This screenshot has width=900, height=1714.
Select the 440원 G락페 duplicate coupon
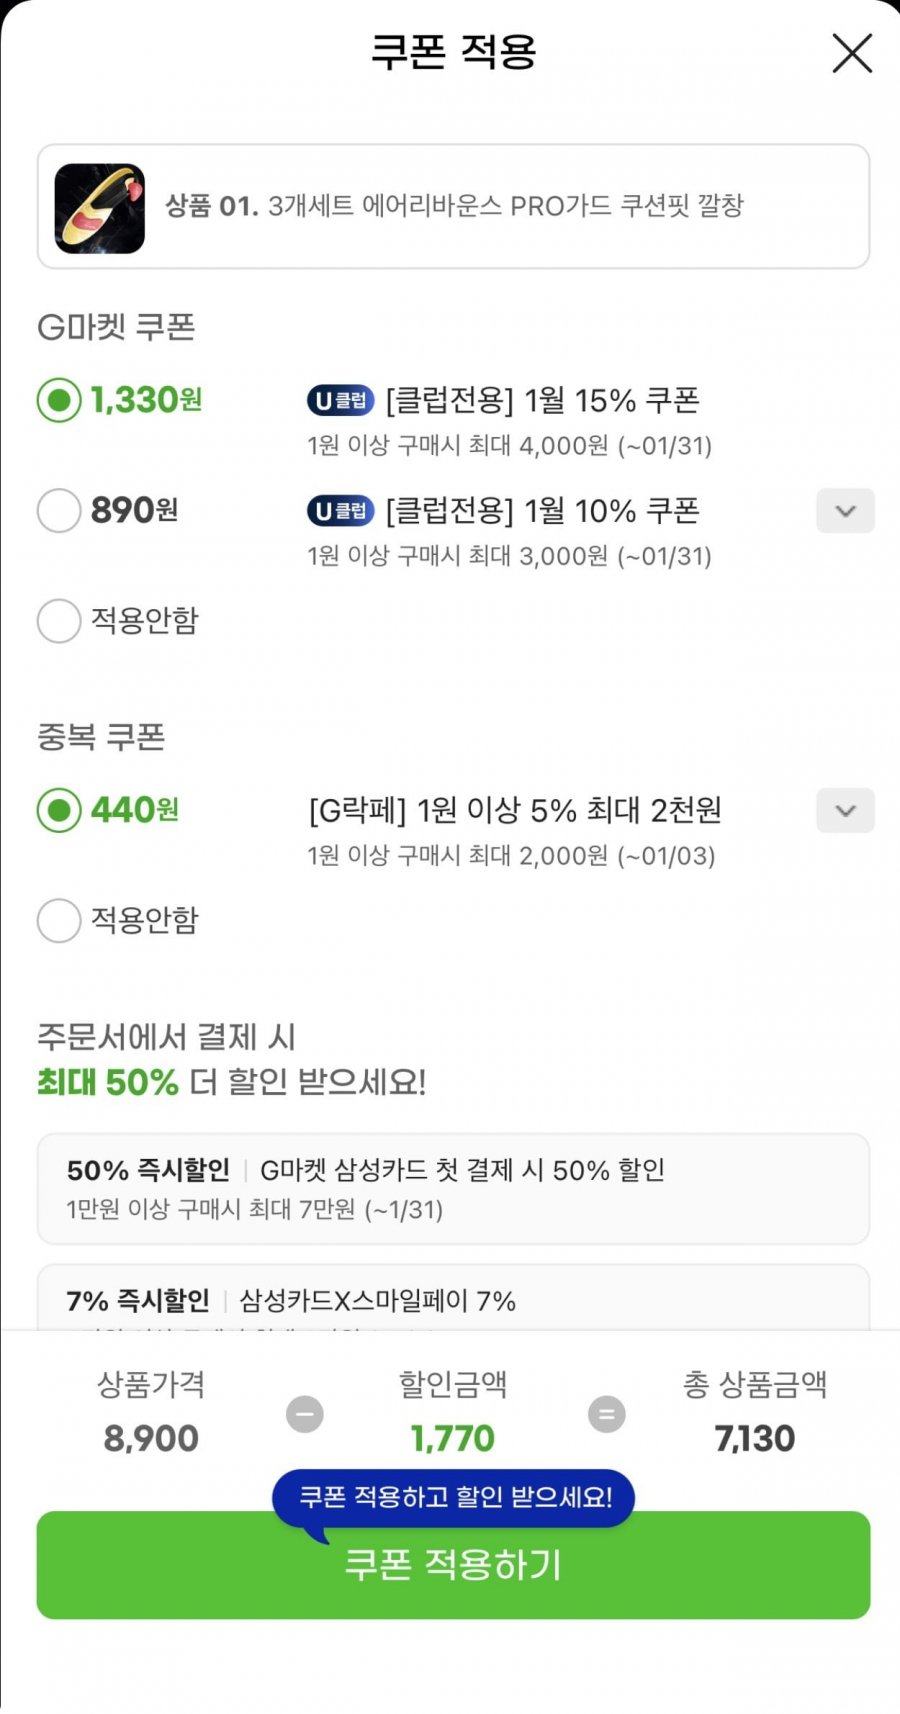[59, 810]
